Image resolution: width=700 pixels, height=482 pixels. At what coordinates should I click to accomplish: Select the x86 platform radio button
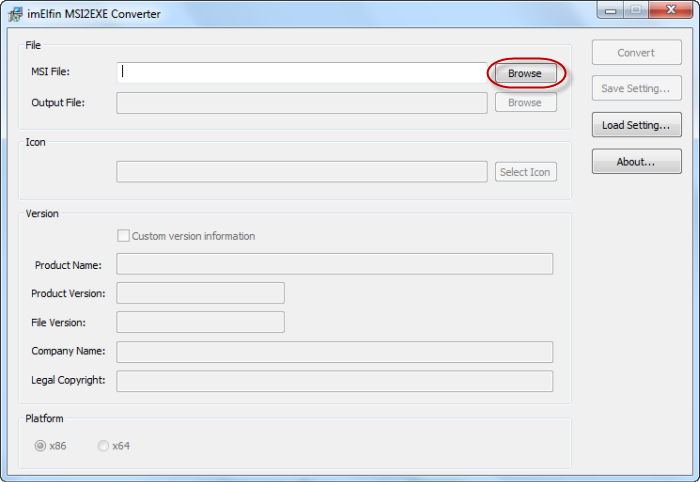tap(40, 446)
